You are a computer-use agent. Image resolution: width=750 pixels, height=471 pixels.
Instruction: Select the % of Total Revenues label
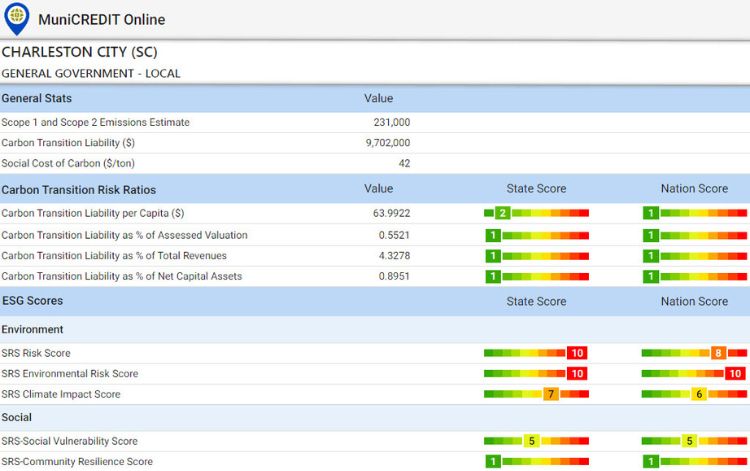[x=114, y=256]
